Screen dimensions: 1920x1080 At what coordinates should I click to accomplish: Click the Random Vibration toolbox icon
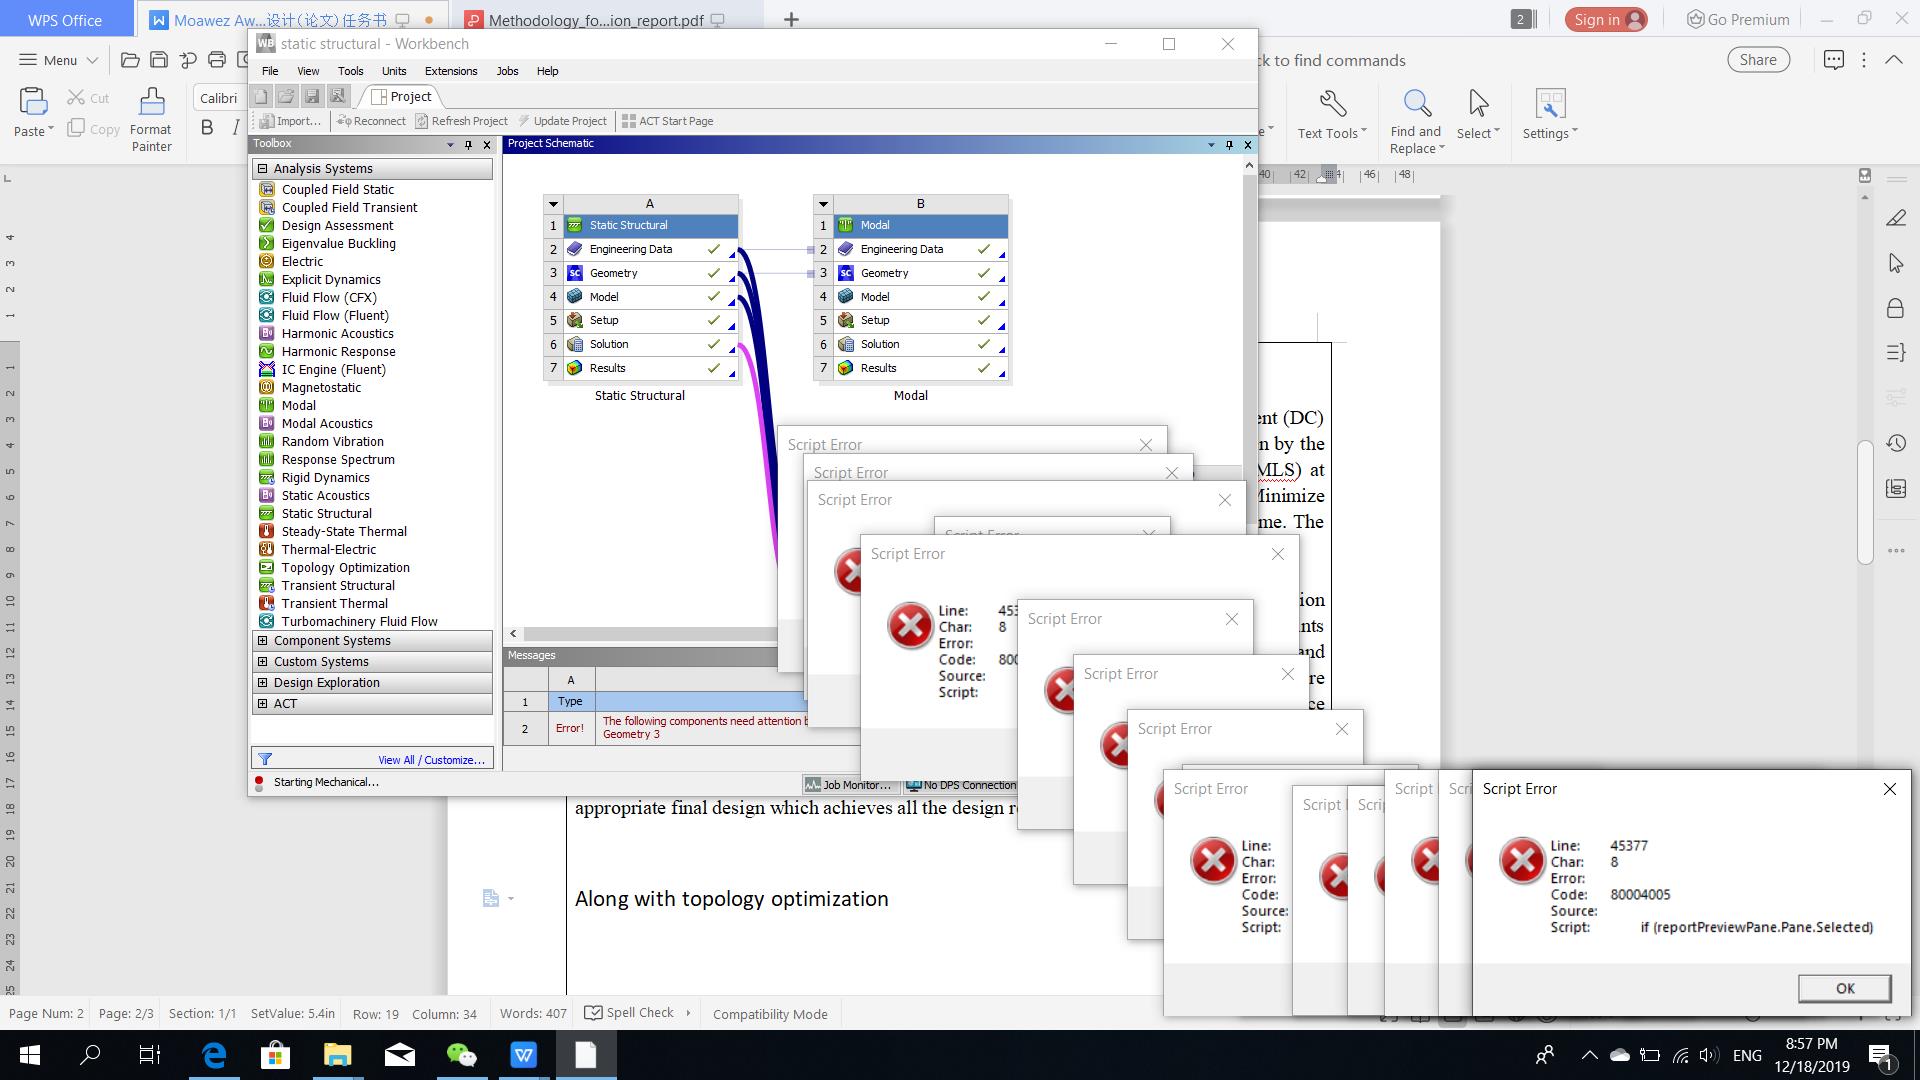tap(267, 441)
